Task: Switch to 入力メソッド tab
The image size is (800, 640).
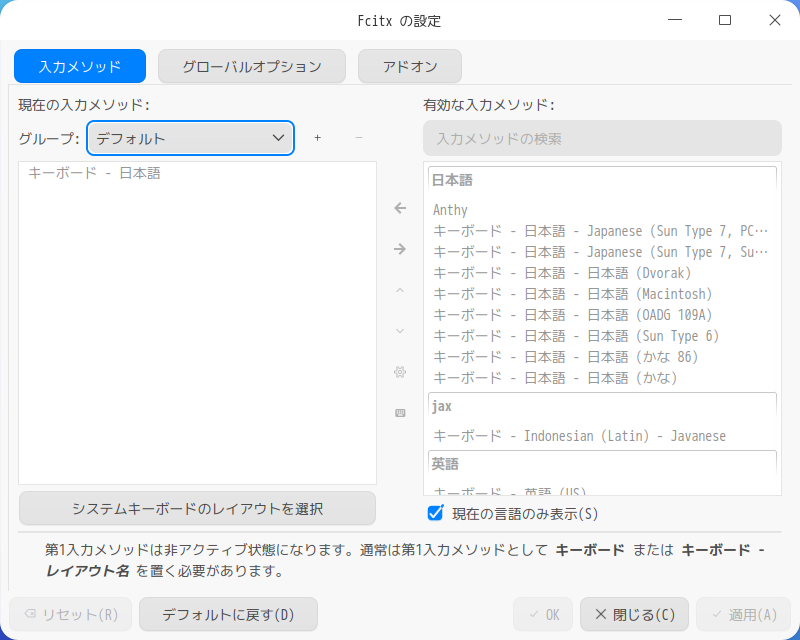Action: click(80, 66)
